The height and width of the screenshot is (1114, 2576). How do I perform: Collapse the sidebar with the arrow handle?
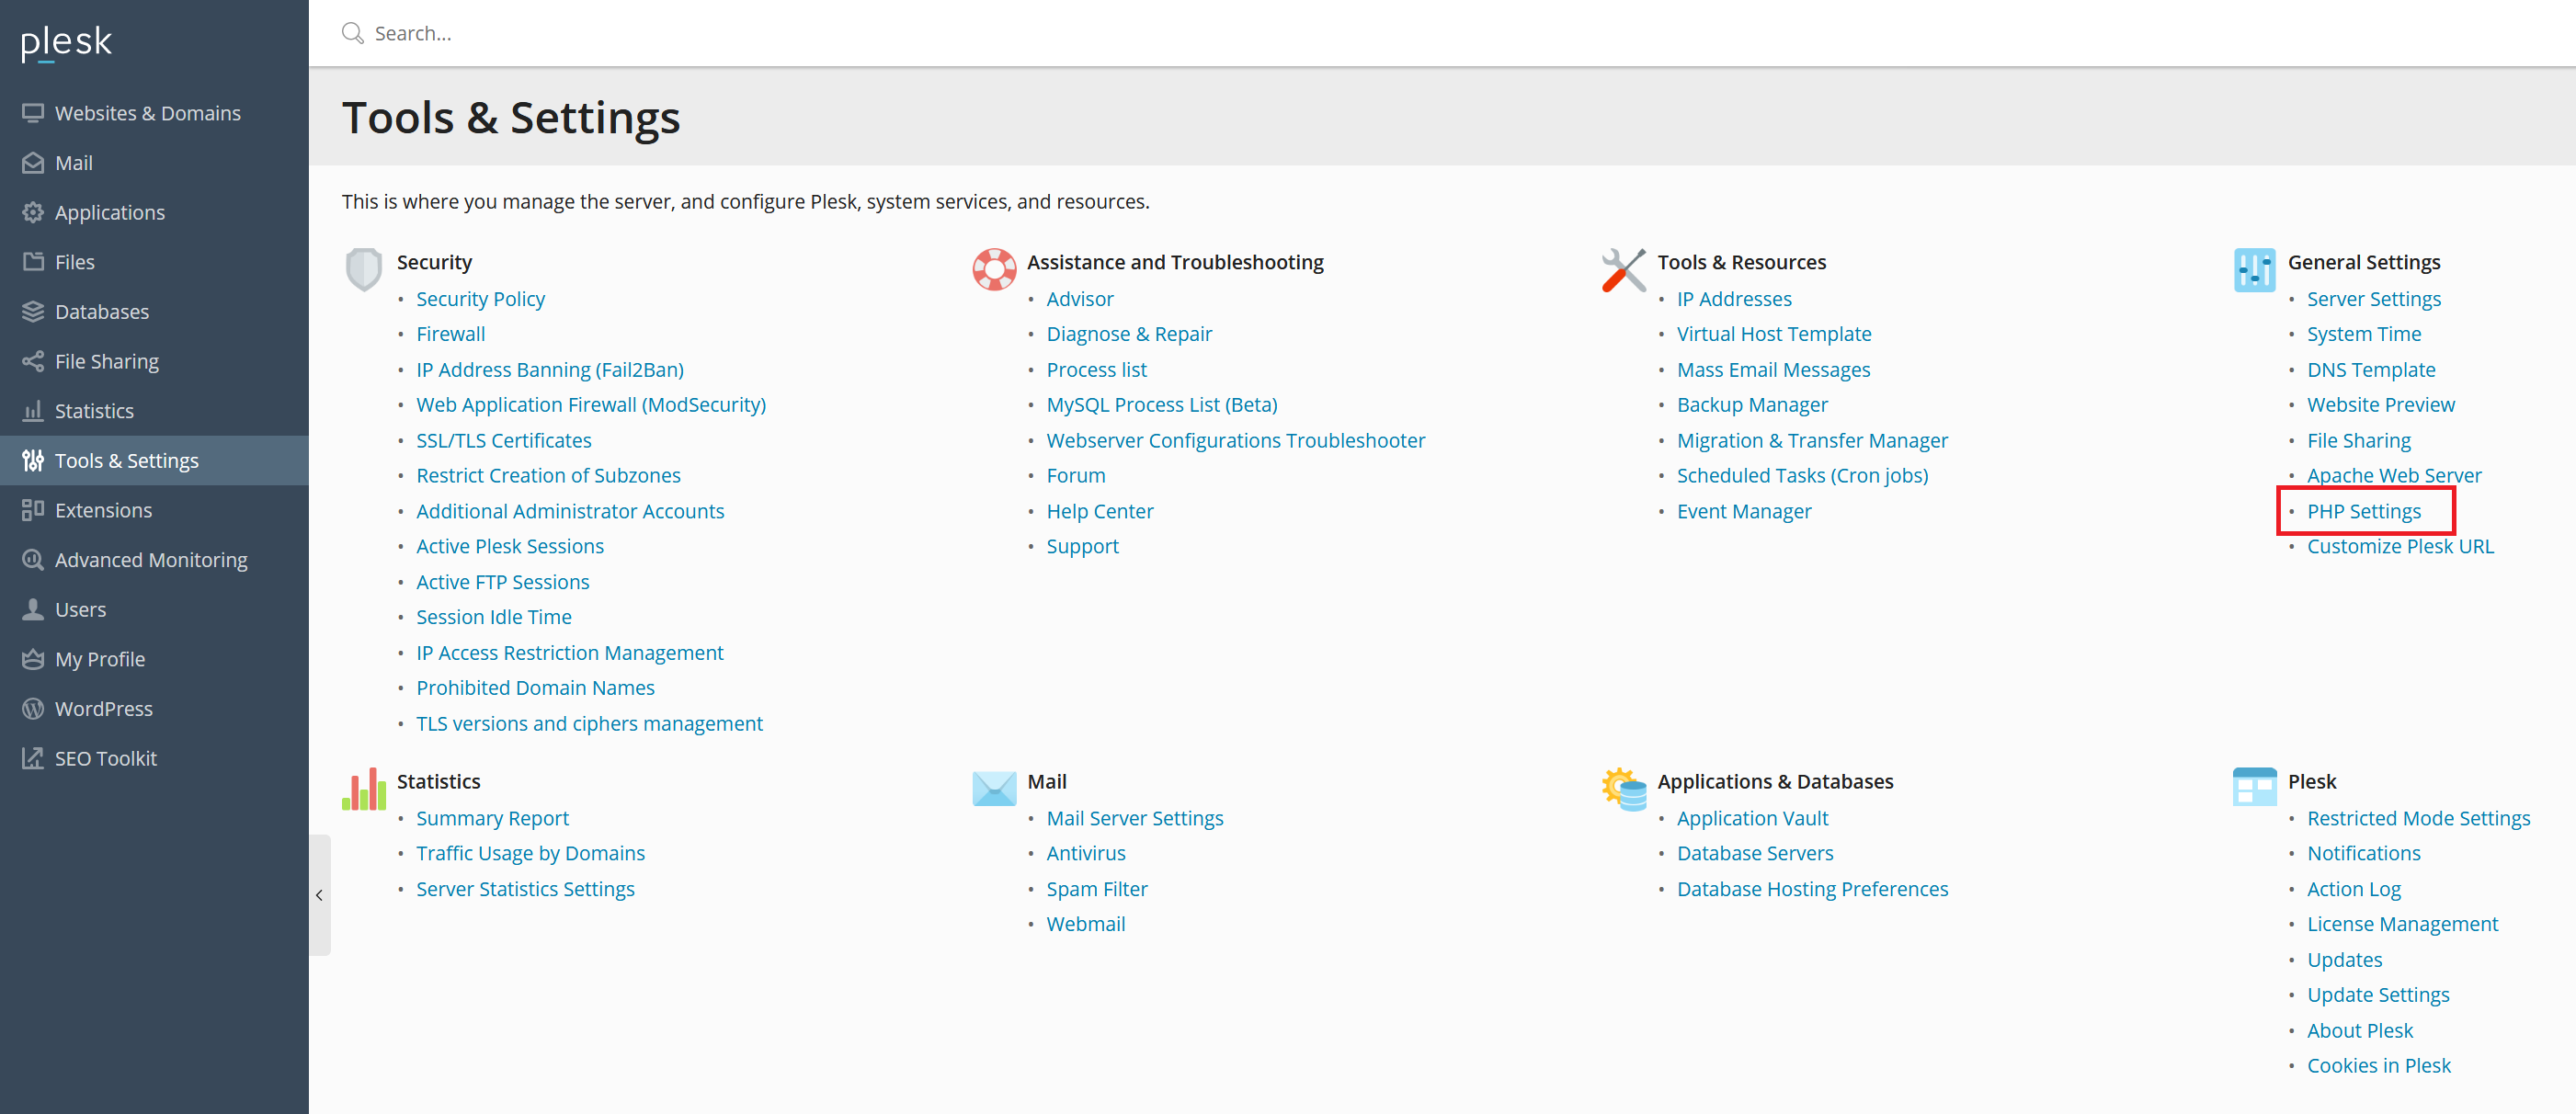319,895
